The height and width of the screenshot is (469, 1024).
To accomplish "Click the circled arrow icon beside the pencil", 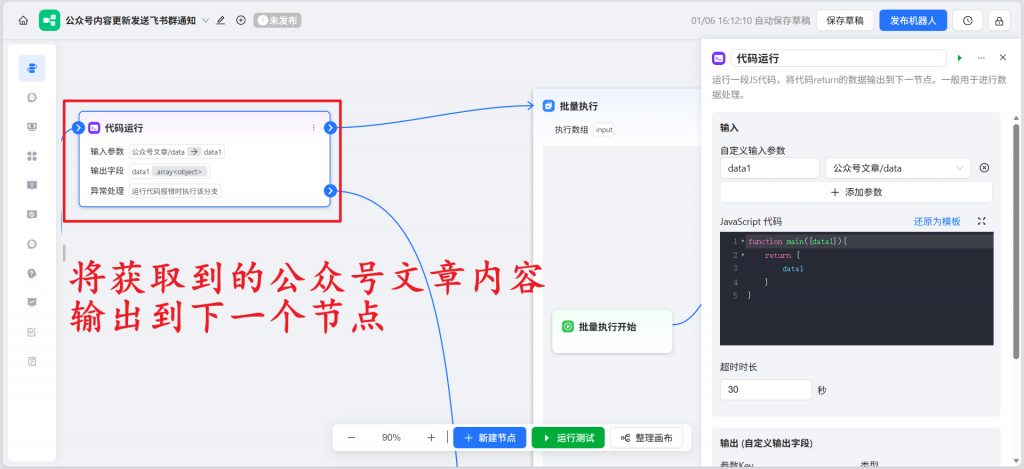I will pos(241,20).
